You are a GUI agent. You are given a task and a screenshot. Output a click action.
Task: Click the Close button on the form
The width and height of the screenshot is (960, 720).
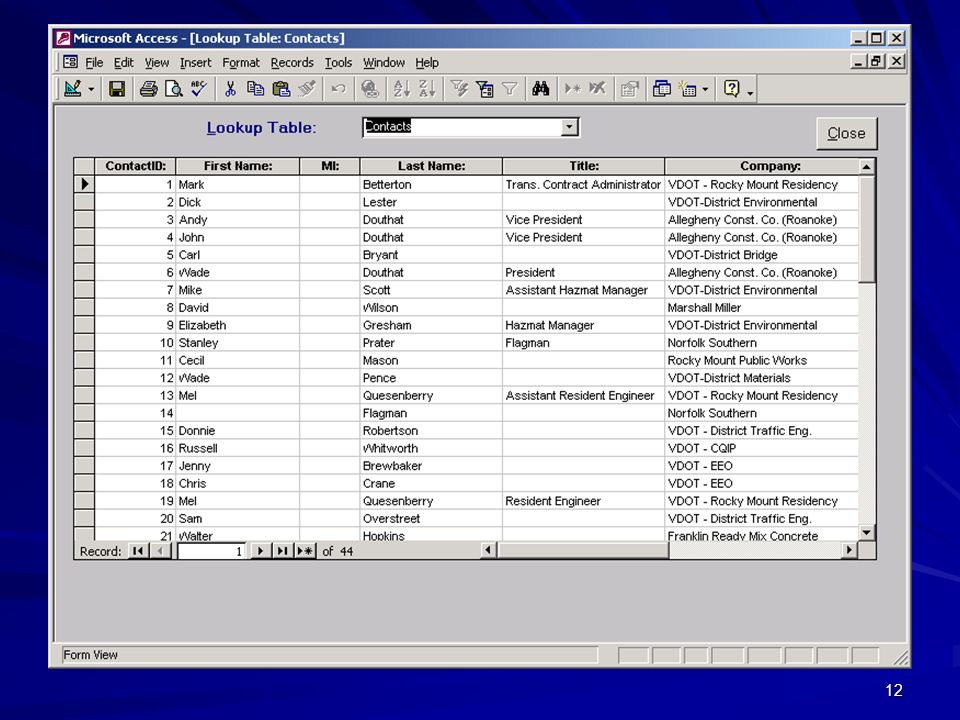coord(846,133)
